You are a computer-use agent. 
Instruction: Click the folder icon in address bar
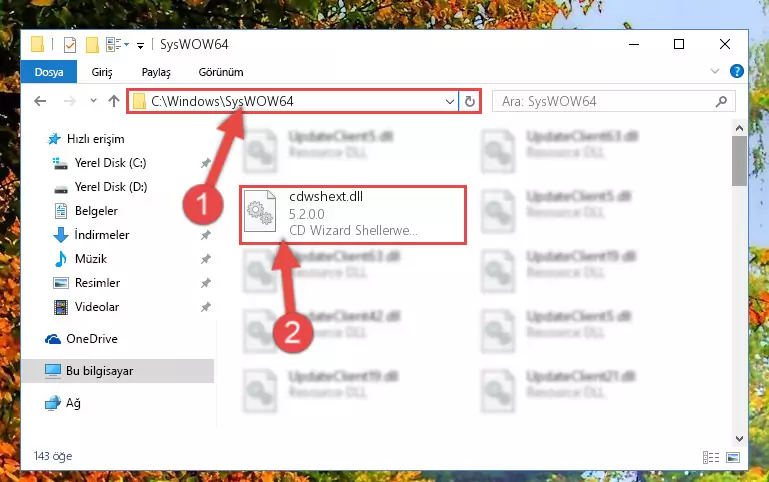click(x=139, y=101)
